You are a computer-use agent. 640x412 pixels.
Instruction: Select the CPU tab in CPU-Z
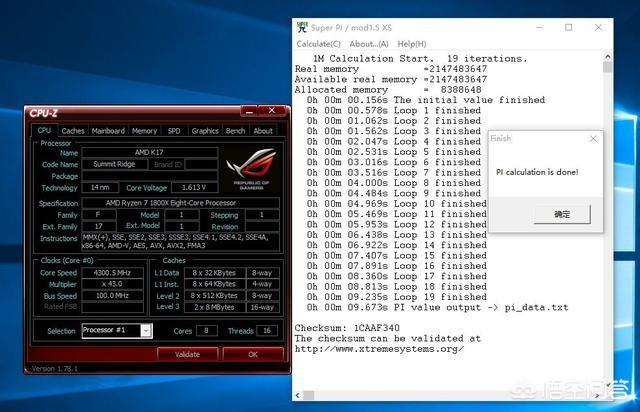click(44, 130)
